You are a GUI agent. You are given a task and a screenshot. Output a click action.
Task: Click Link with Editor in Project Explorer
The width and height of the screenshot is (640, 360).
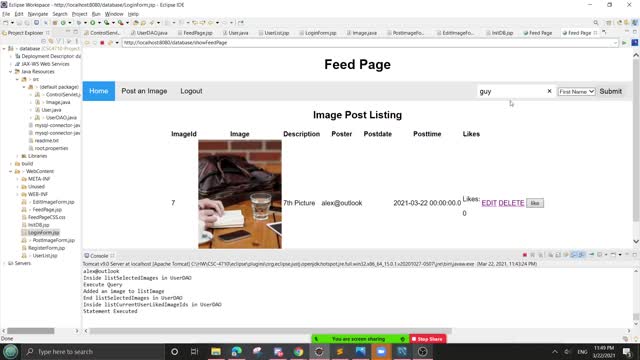(51, 41)
